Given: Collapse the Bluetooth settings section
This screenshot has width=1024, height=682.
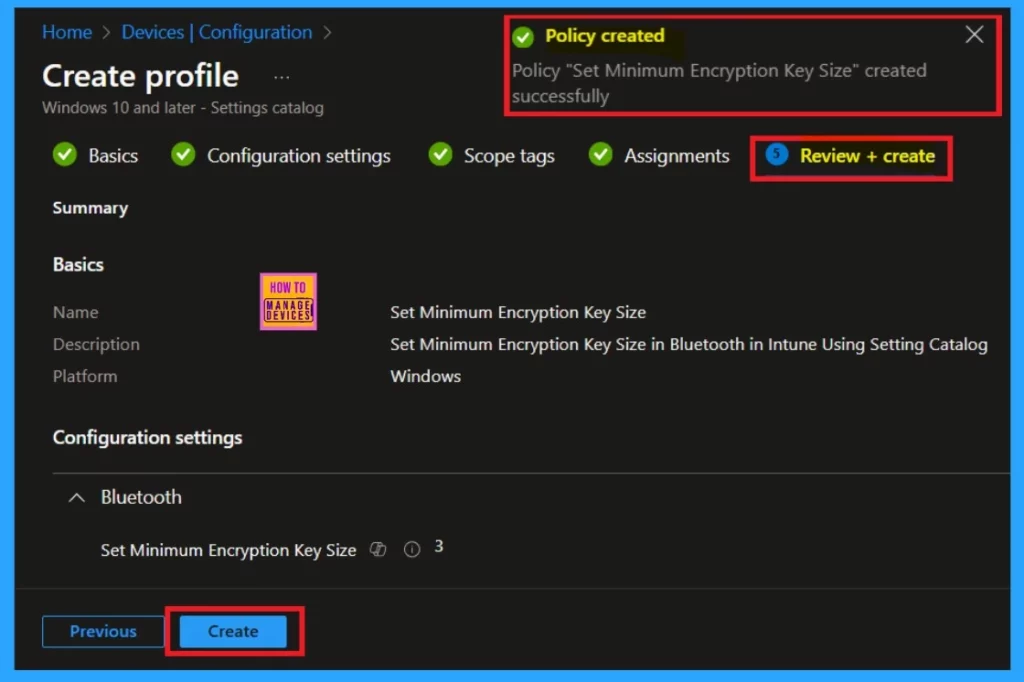Looking at the screenshot, I should coord(76,498).
